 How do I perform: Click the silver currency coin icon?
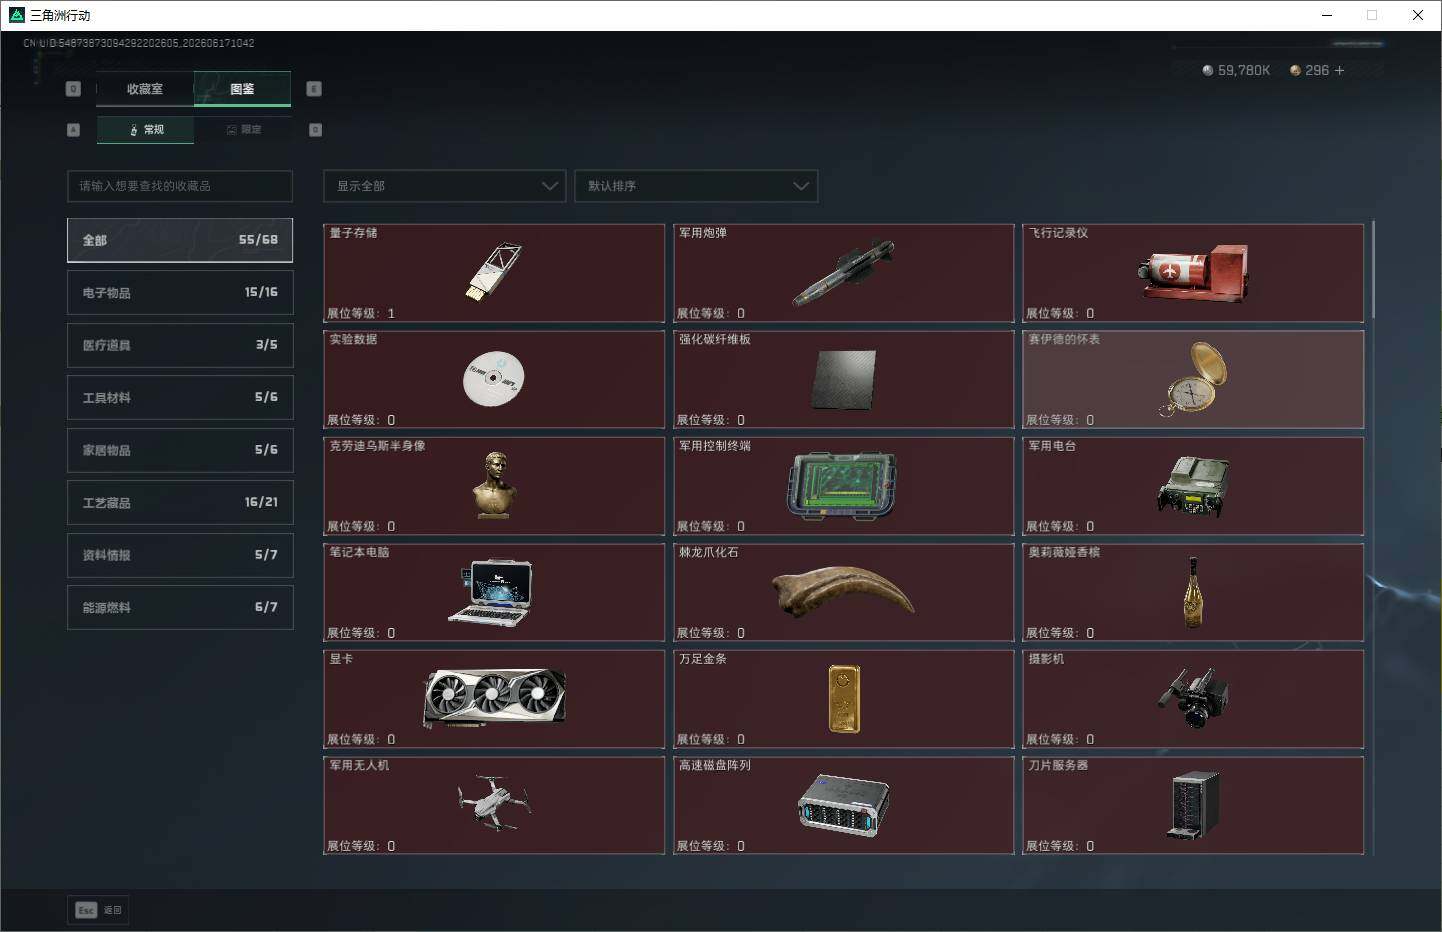point(1208,70)
